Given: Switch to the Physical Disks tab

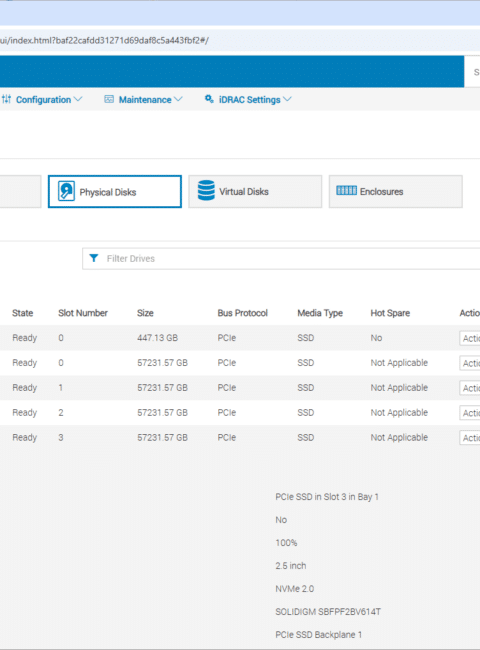Looking at the screenshot, I should pyautogui.click(x=115, y=192).
